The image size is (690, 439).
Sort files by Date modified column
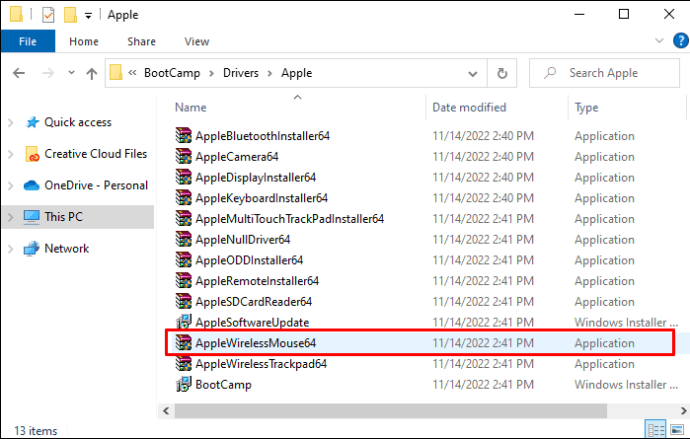pyautogui.click(x=469, y=107)
